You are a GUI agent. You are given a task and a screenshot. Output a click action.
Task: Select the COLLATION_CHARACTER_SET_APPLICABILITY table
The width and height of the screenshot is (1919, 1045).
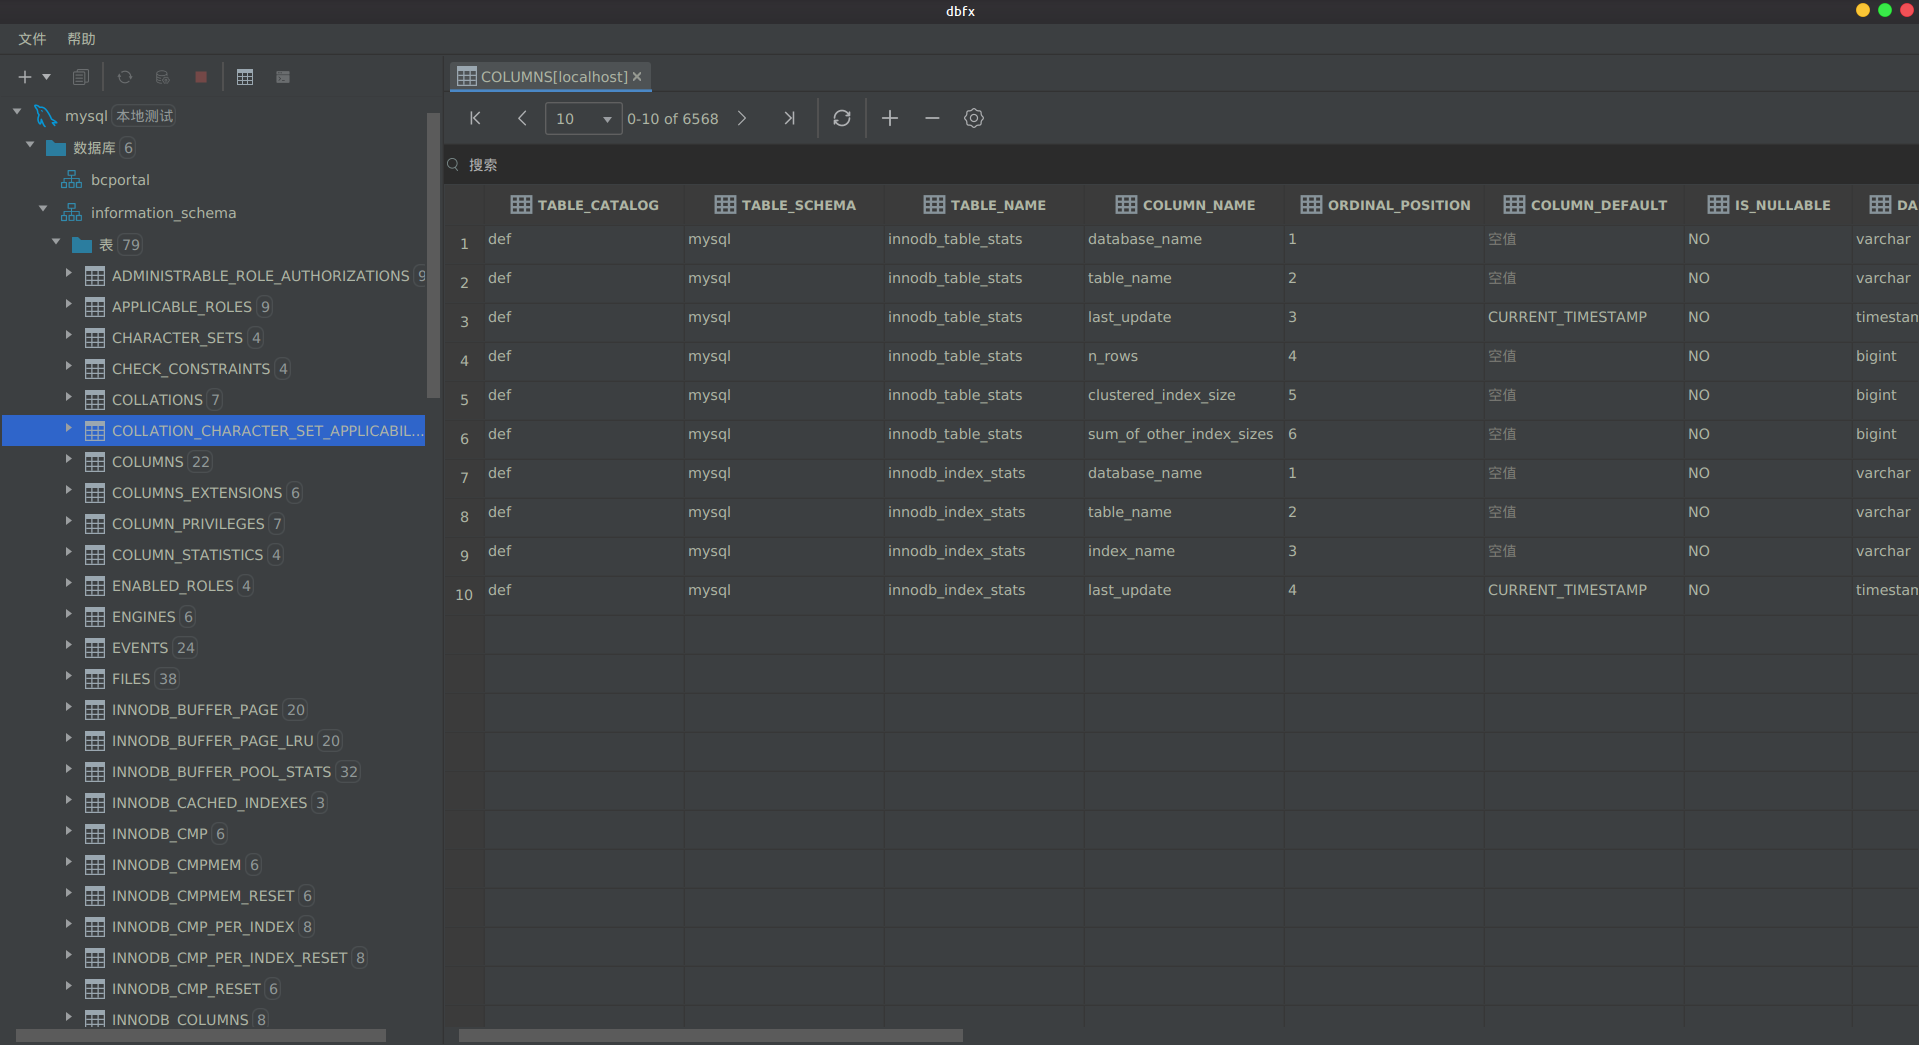213,431
